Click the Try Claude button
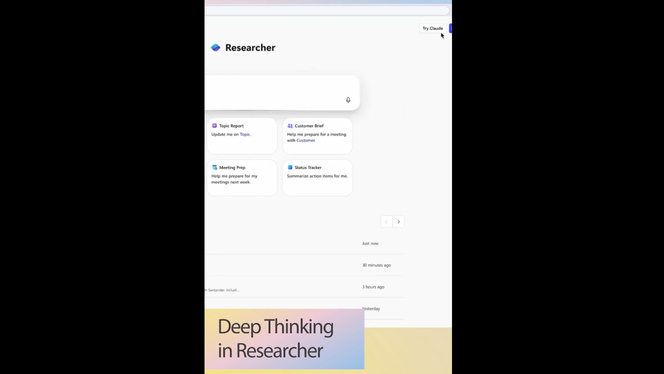 coord(432,28)
